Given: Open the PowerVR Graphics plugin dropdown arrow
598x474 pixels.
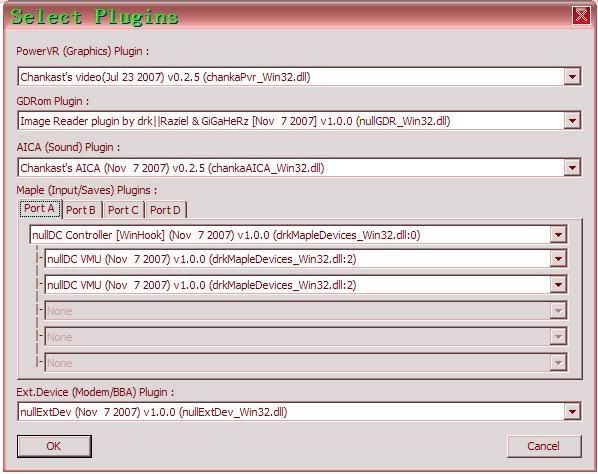Looking at the screenshot, I should click(x=572, y=77).
